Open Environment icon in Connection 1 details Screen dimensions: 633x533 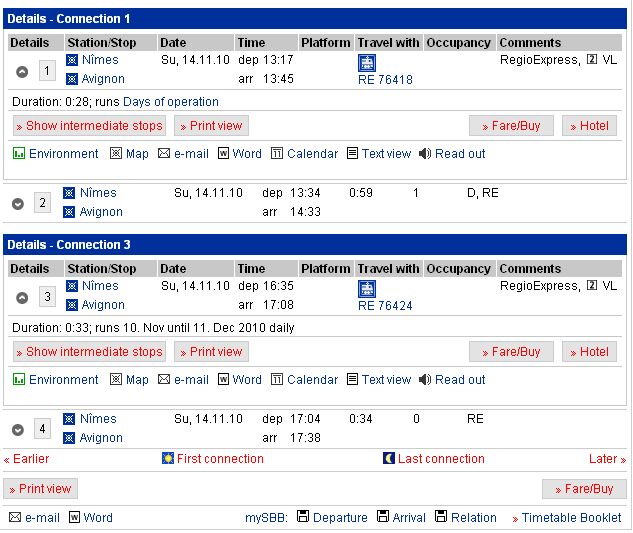tap(19, 153)
